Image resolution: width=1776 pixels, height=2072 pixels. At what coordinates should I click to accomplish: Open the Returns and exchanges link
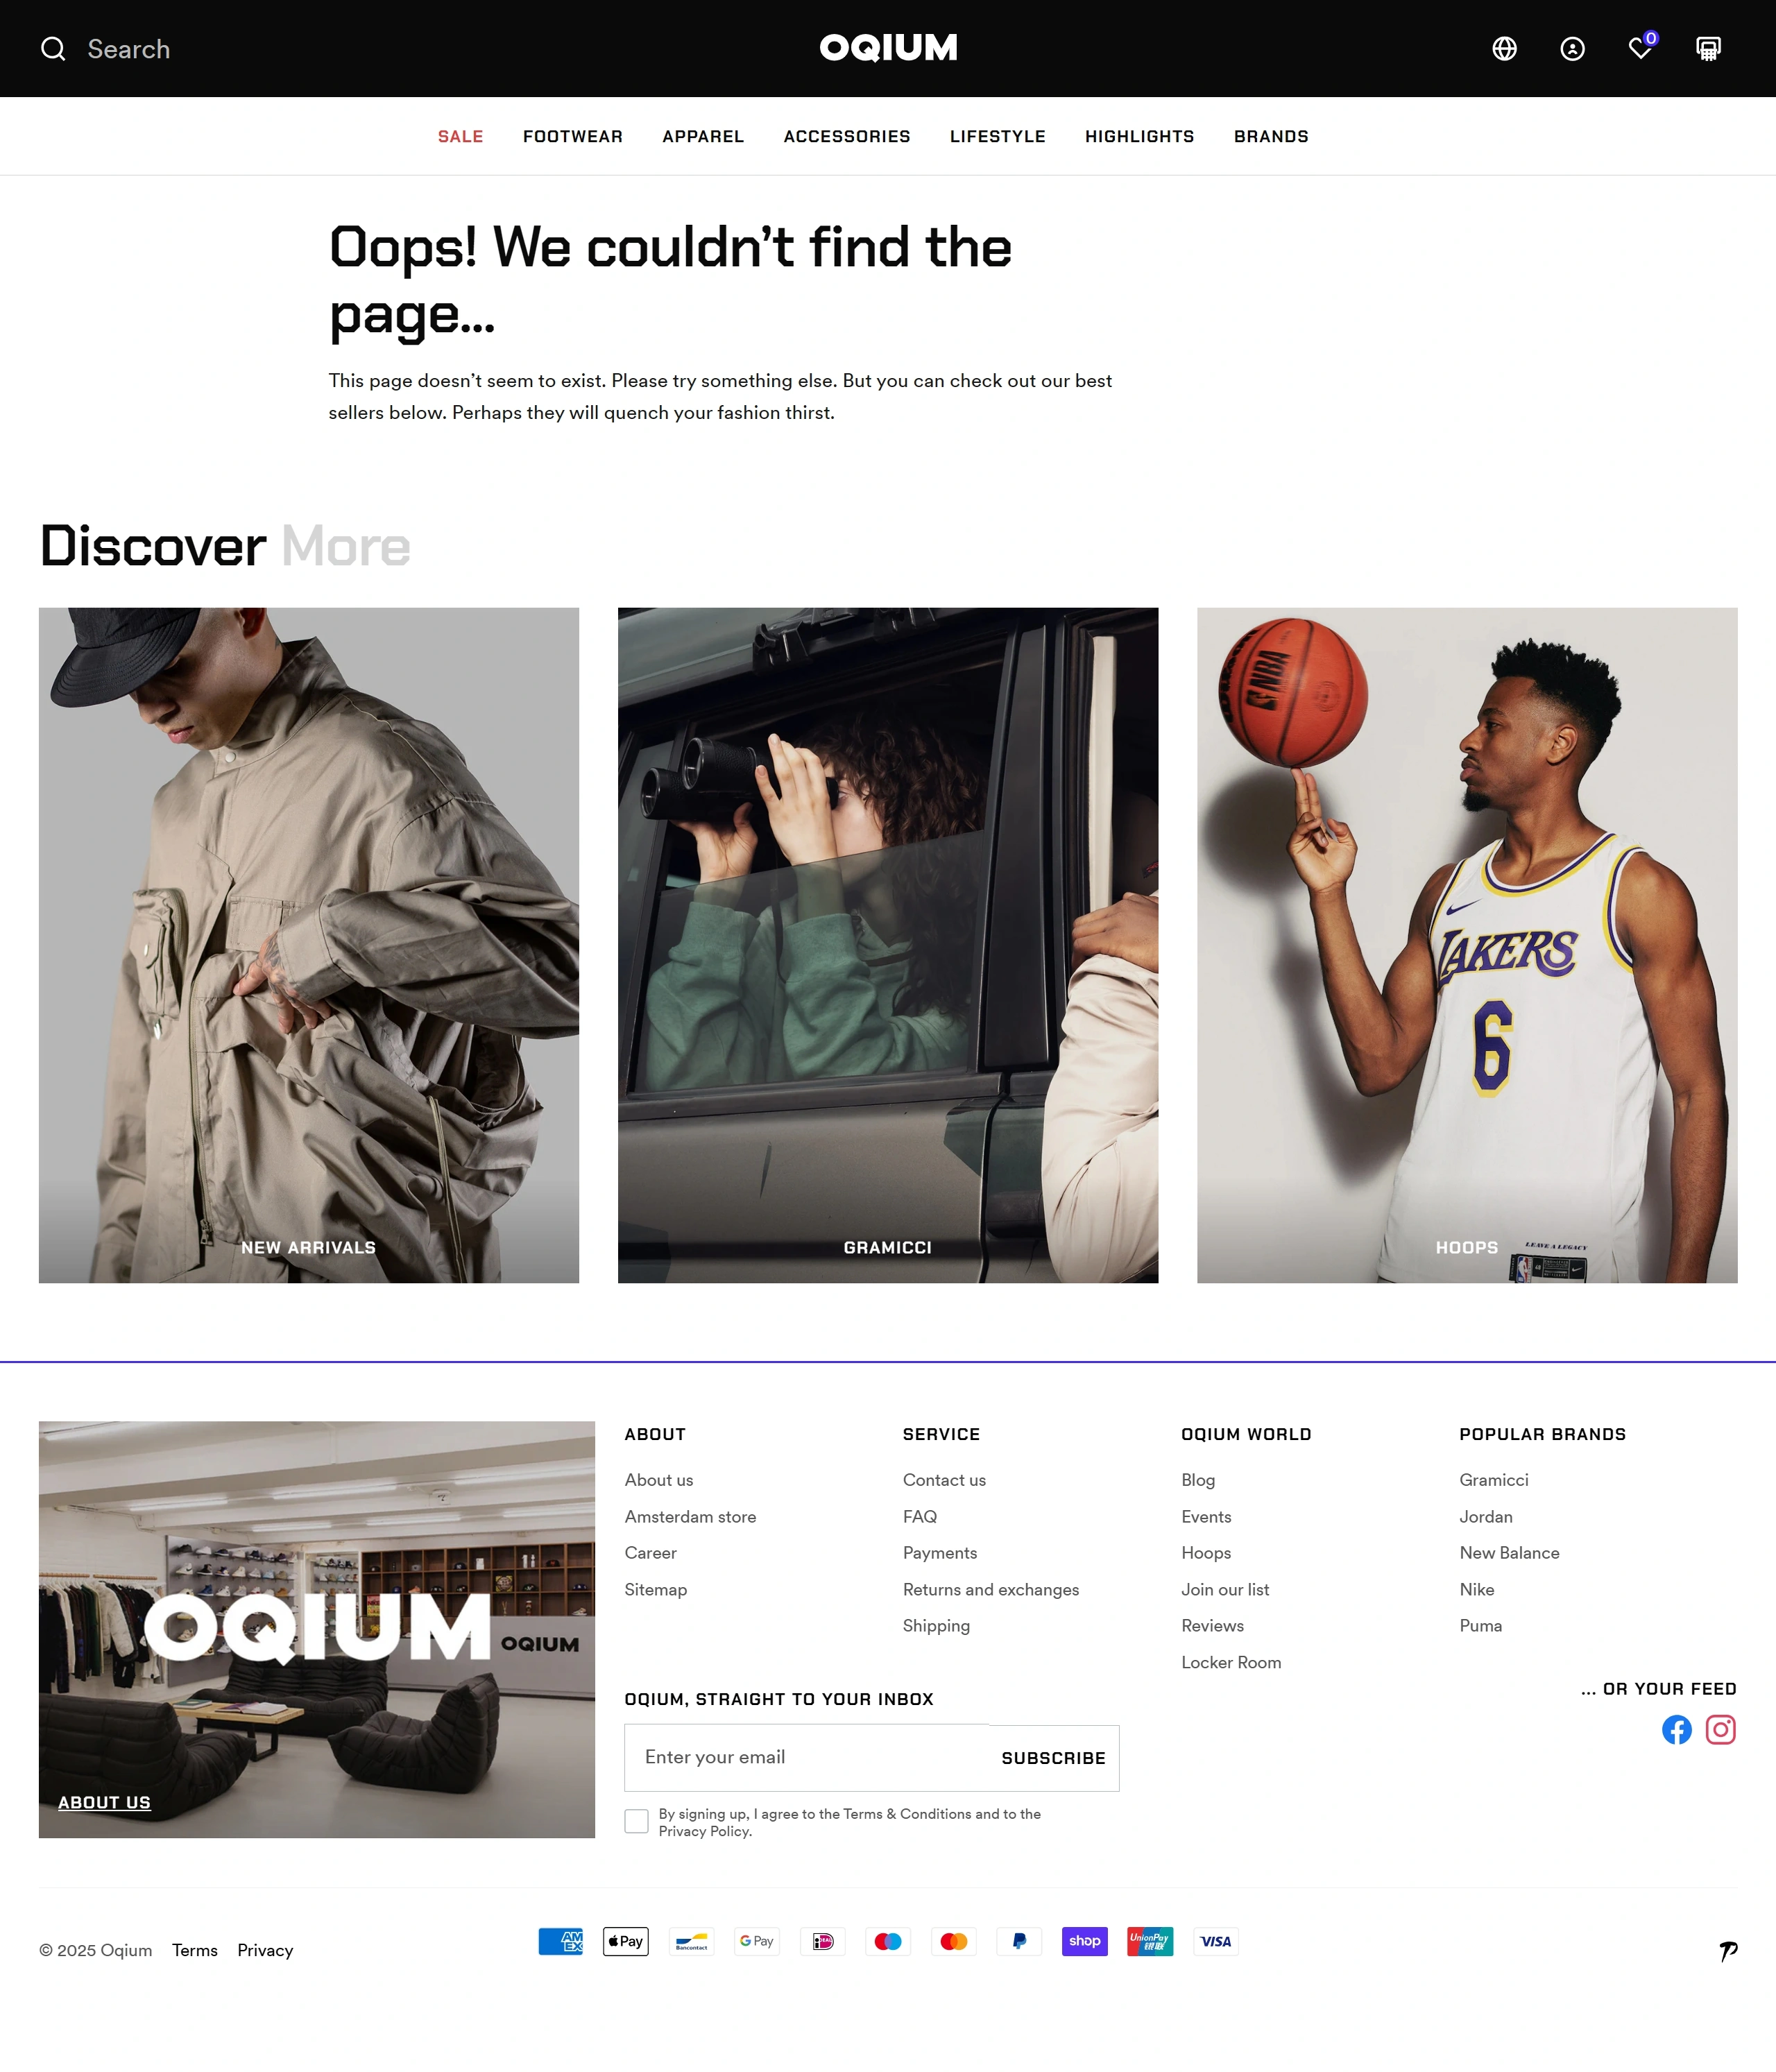pos(991,1589)
